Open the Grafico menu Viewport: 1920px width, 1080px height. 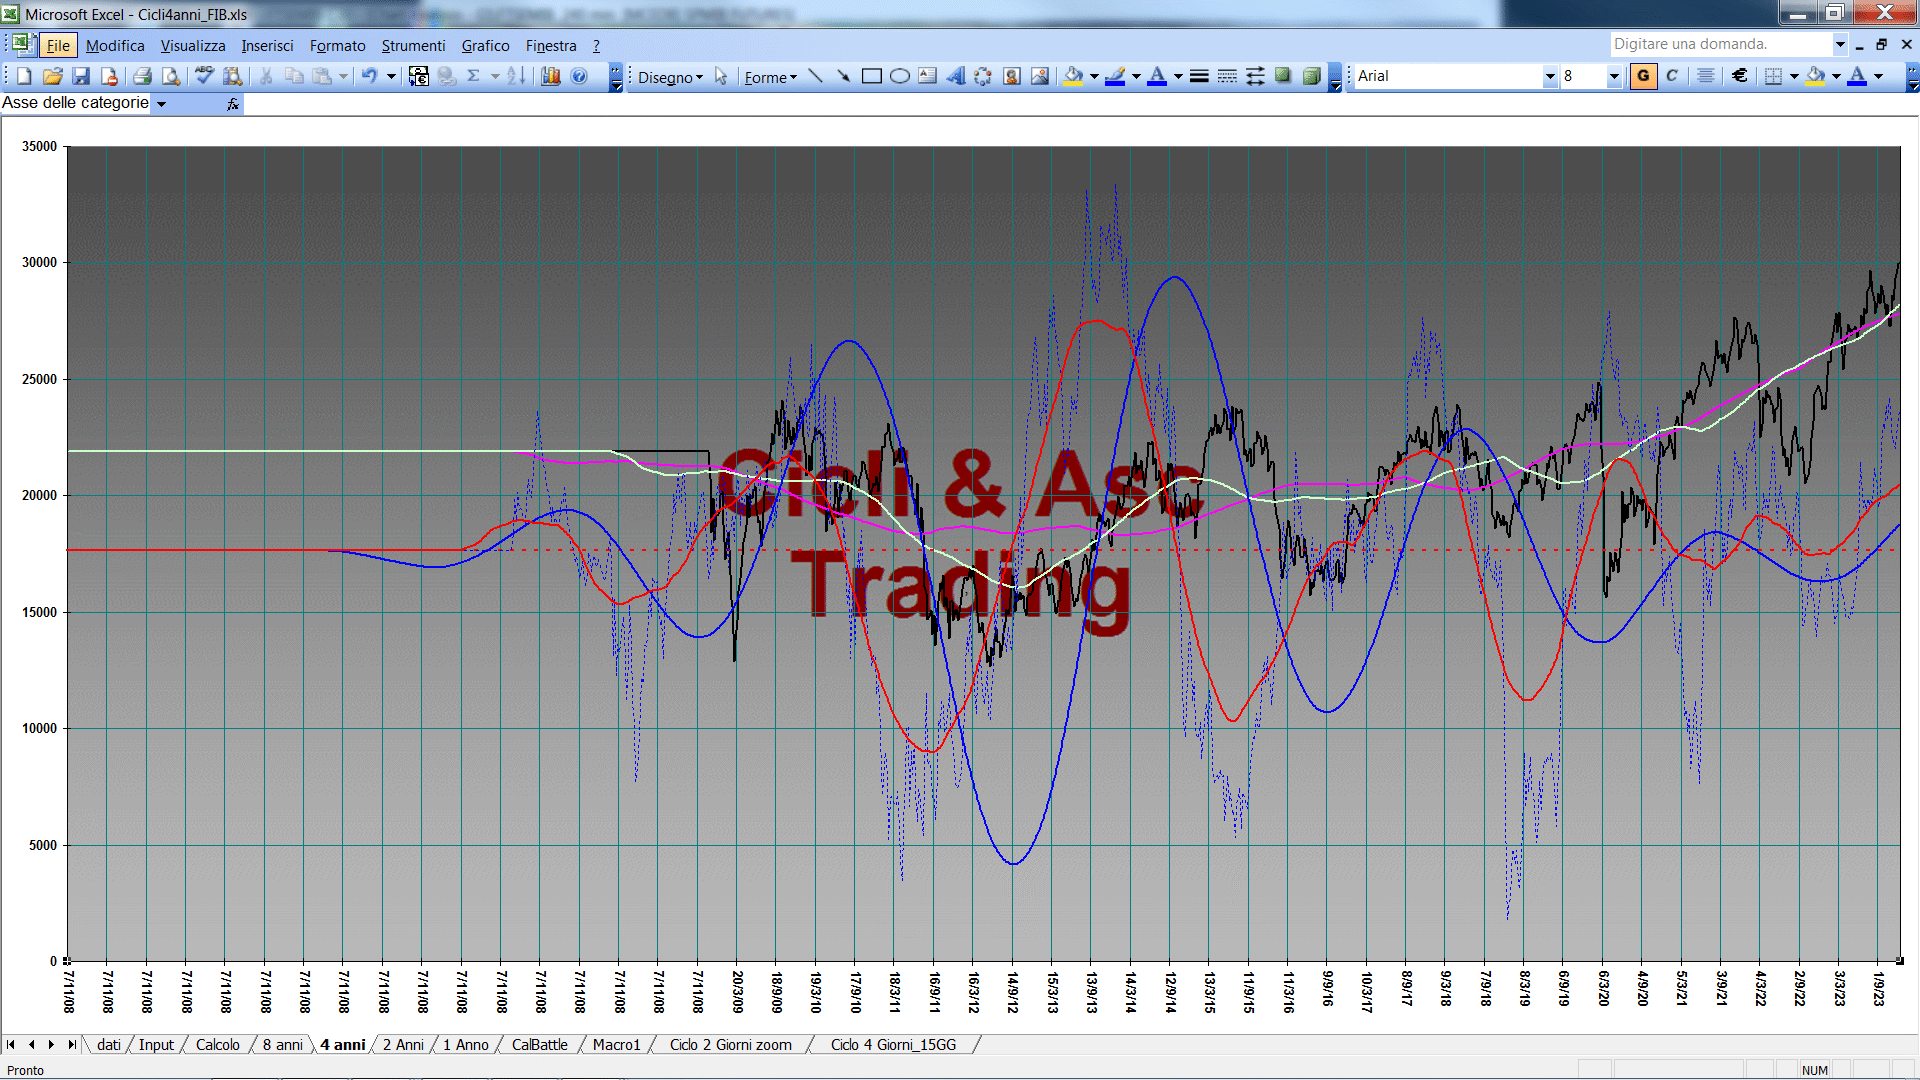tap(485, 46)
